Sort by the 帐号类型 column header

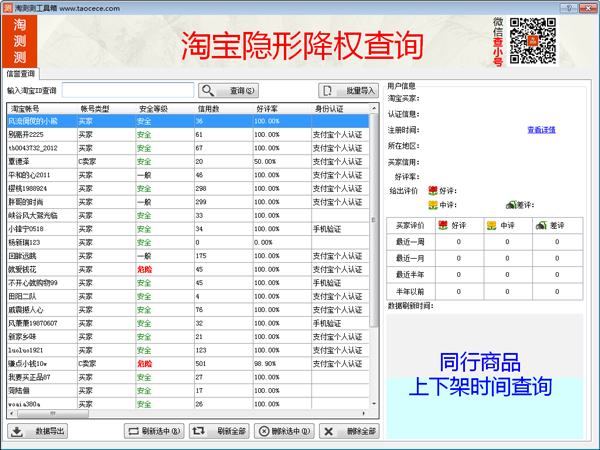[106, 109]
